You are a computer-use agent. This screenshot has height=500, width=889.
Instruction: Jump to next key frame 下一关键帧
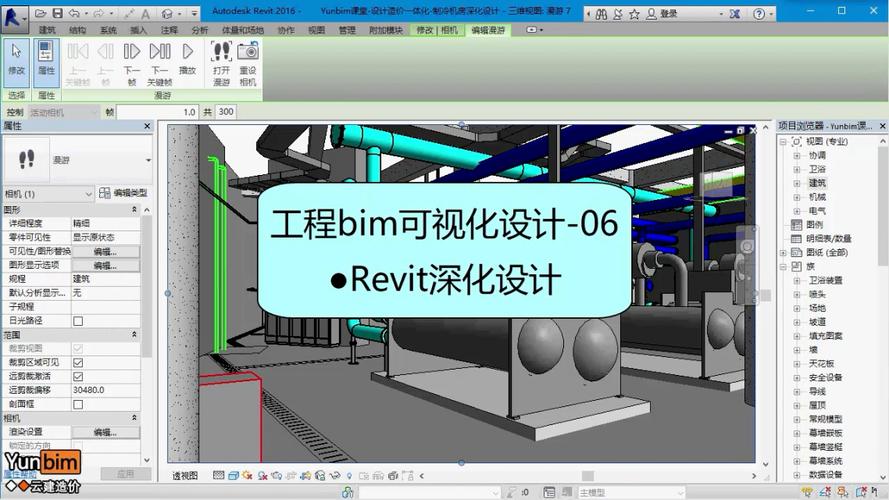160,63
